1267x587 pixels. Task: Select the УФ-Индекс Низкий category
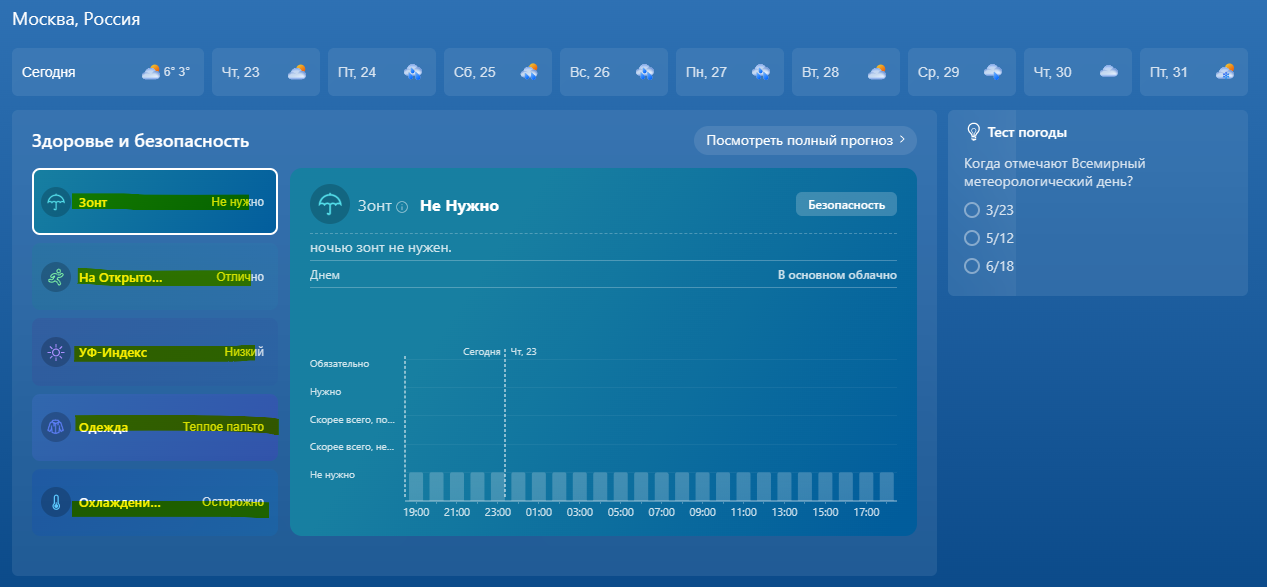[155, 352]
